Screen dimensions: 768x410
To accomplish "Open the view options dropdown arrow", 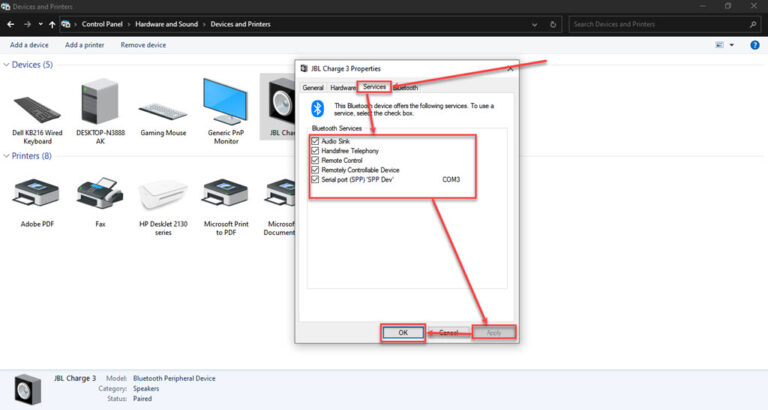I will (732, 45).
